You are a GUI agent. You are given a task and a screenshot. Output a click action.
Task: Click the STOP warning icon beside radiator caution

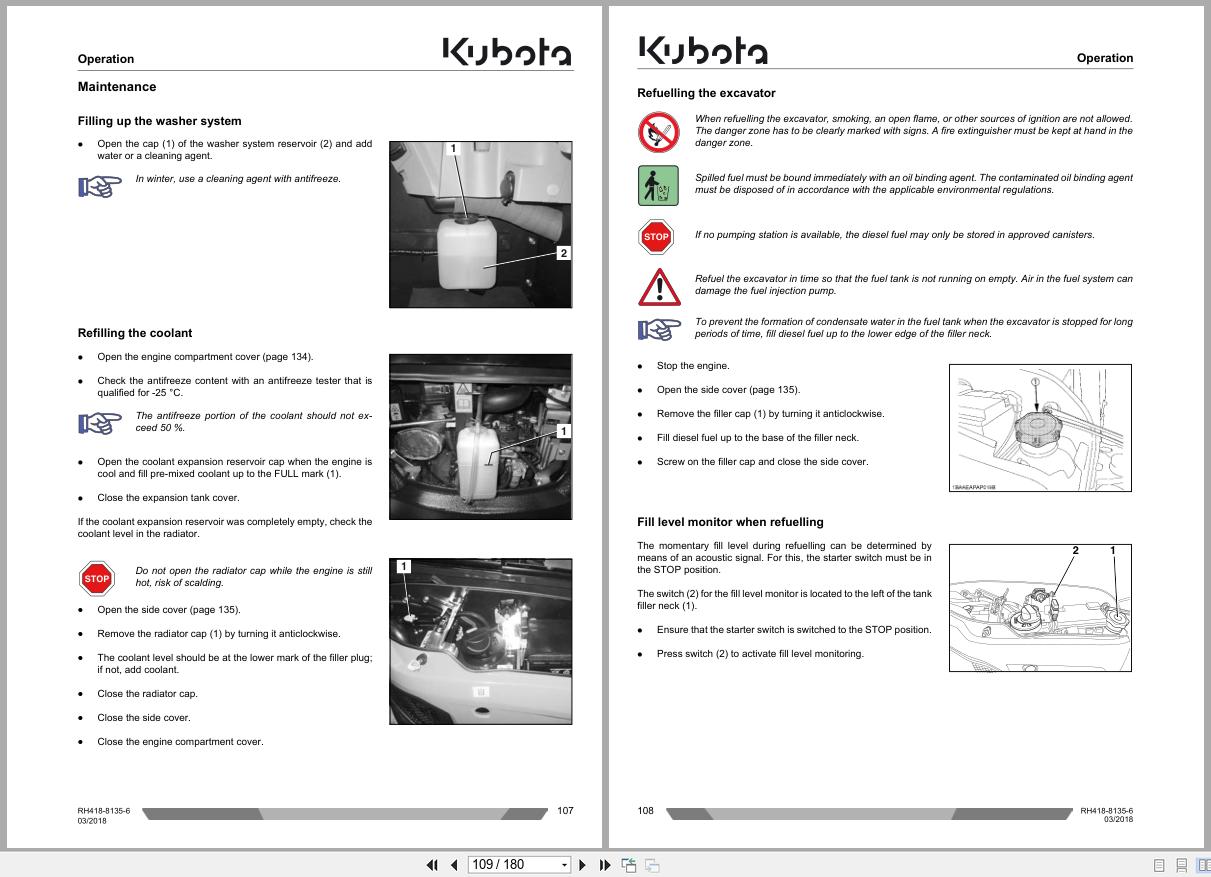tap(97, 578)
